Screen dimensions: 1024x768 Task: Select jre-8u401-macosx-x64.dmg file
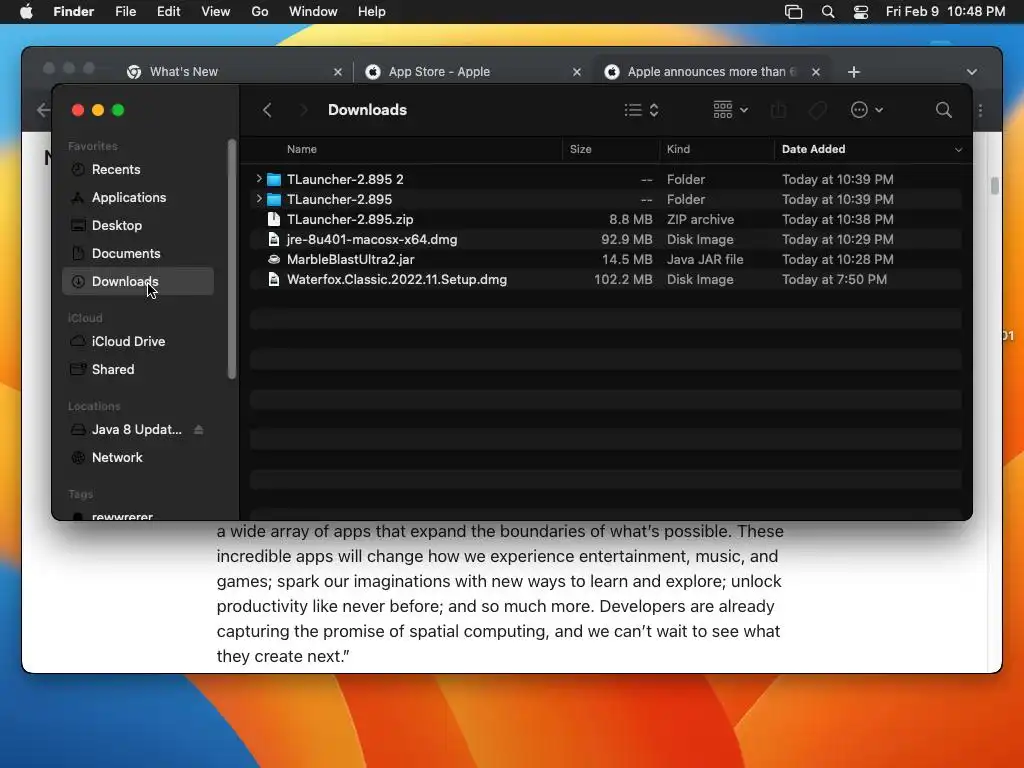[605, 240]
